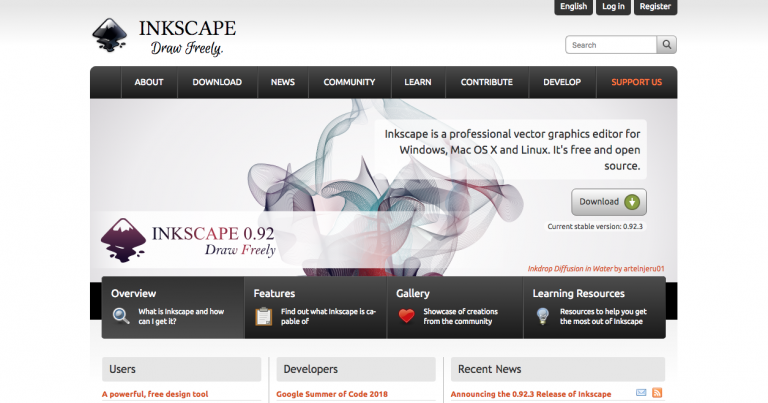Open the ABOUT menu
This screenshot has width=768, height=403.
pos(149,82)
